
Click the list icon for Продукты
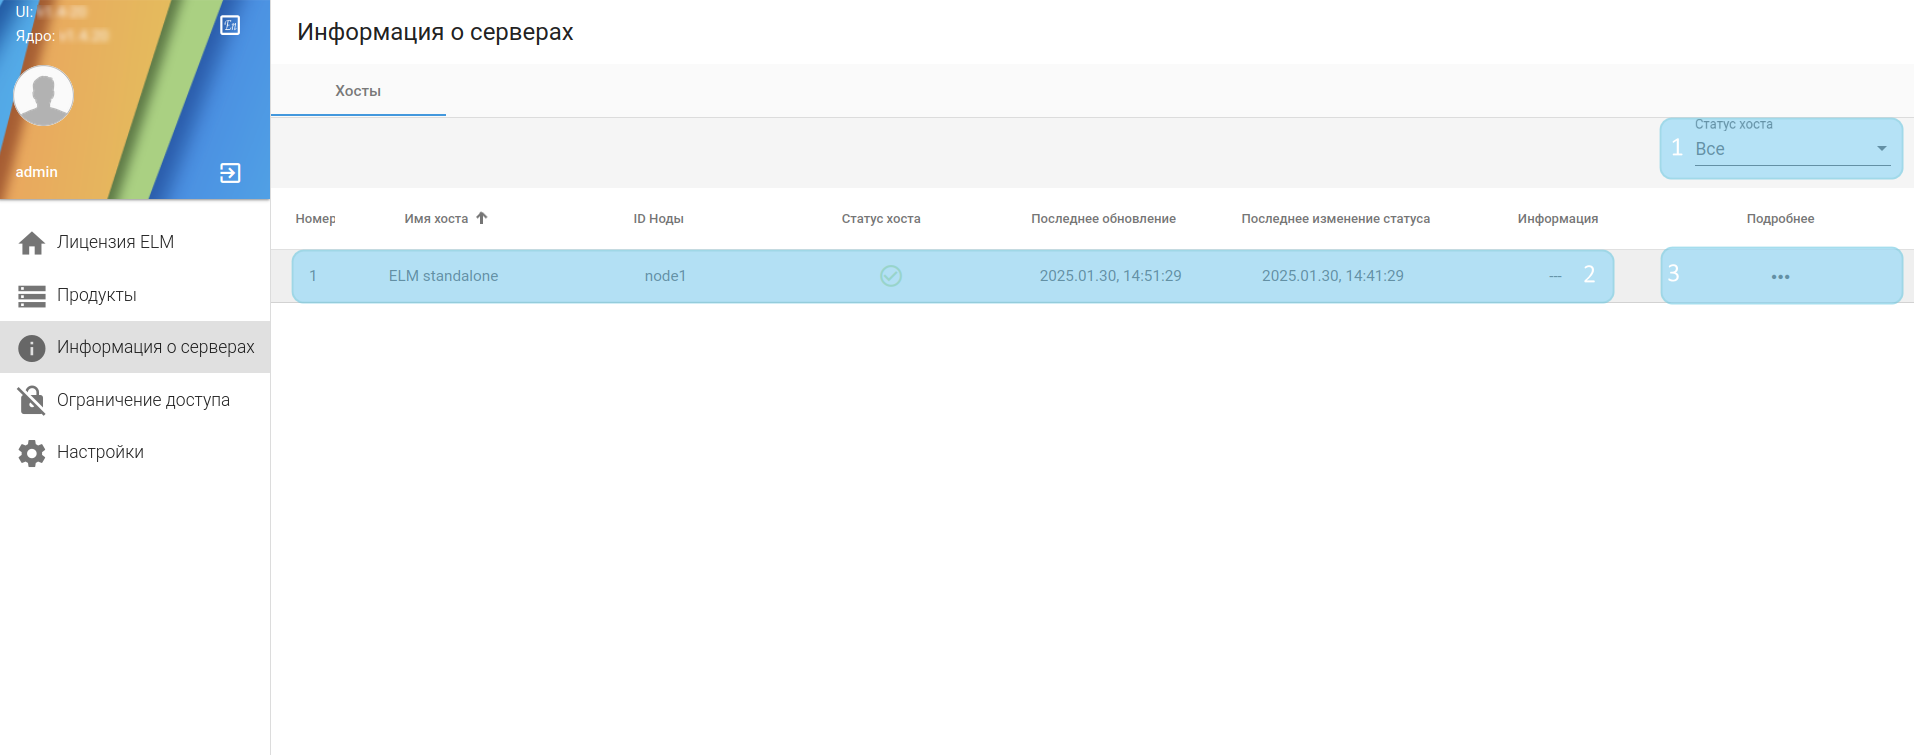(x=32, y=296)
